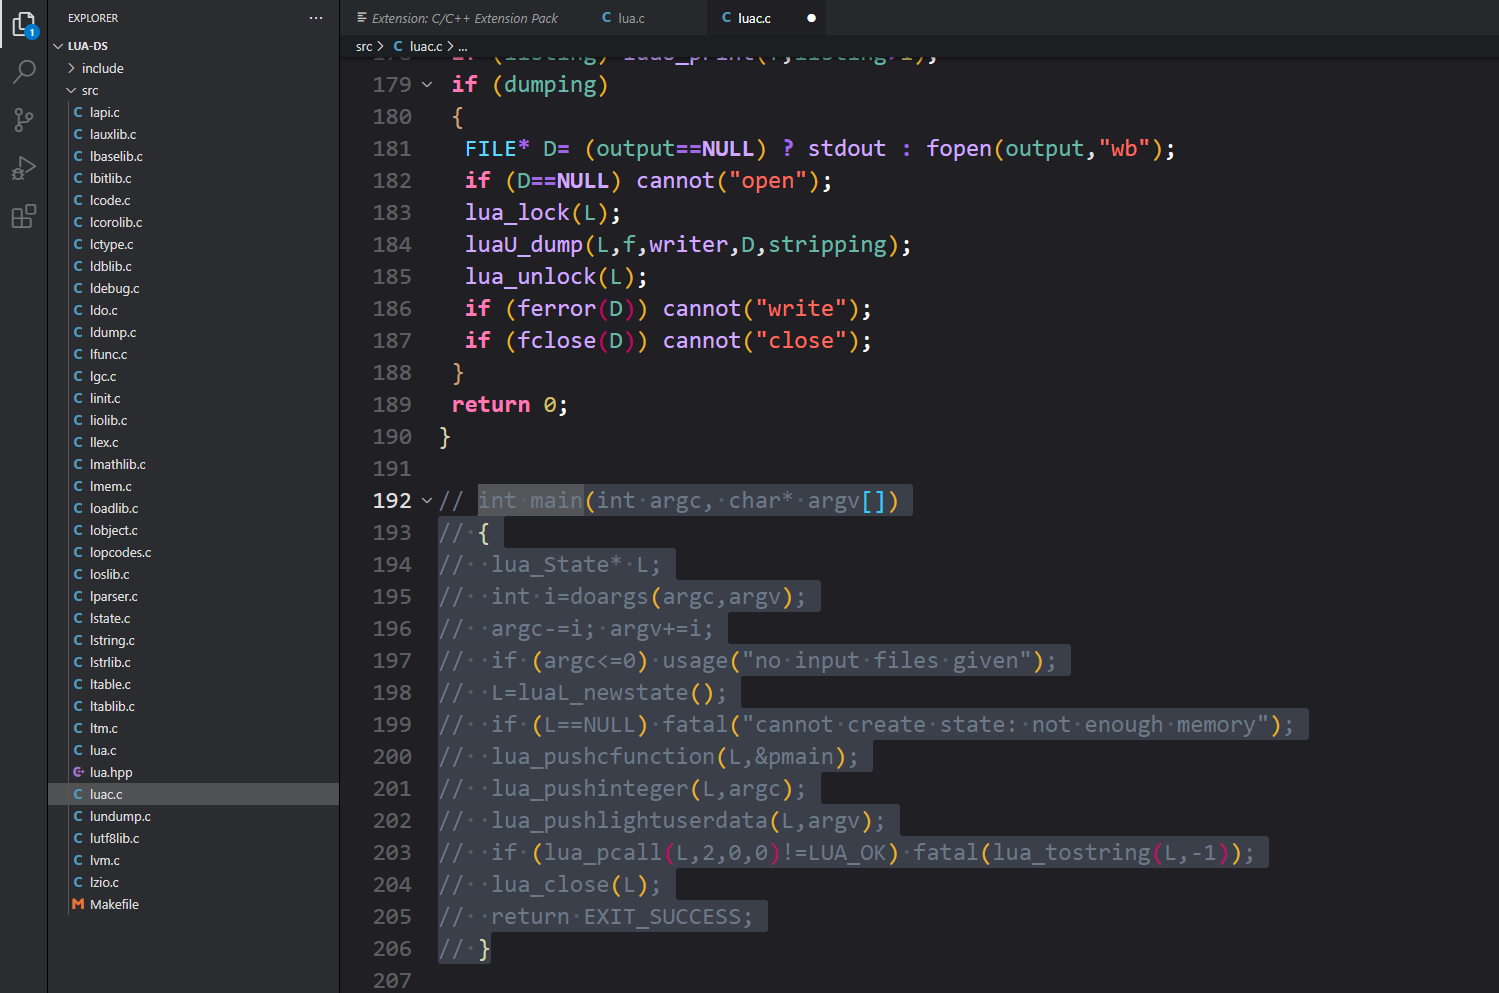The width and height of the screenshot is (1499, 993).
Task: Open the Search view icon
Action: (x=24, y=72)
